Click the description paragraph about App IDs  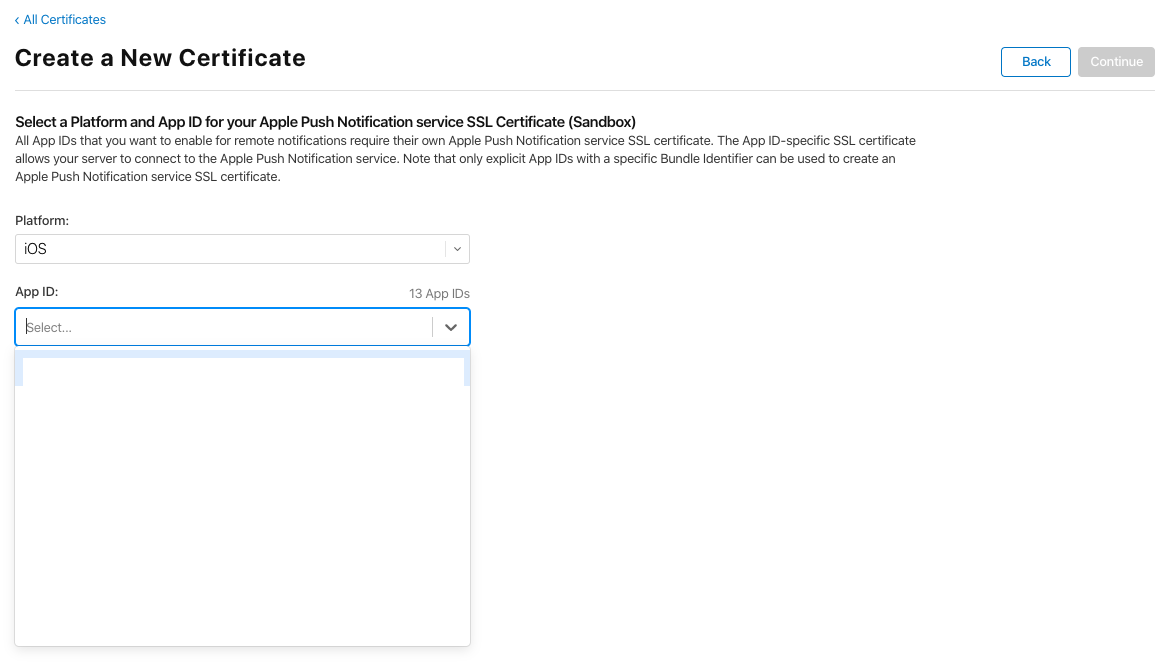[466, 158]
